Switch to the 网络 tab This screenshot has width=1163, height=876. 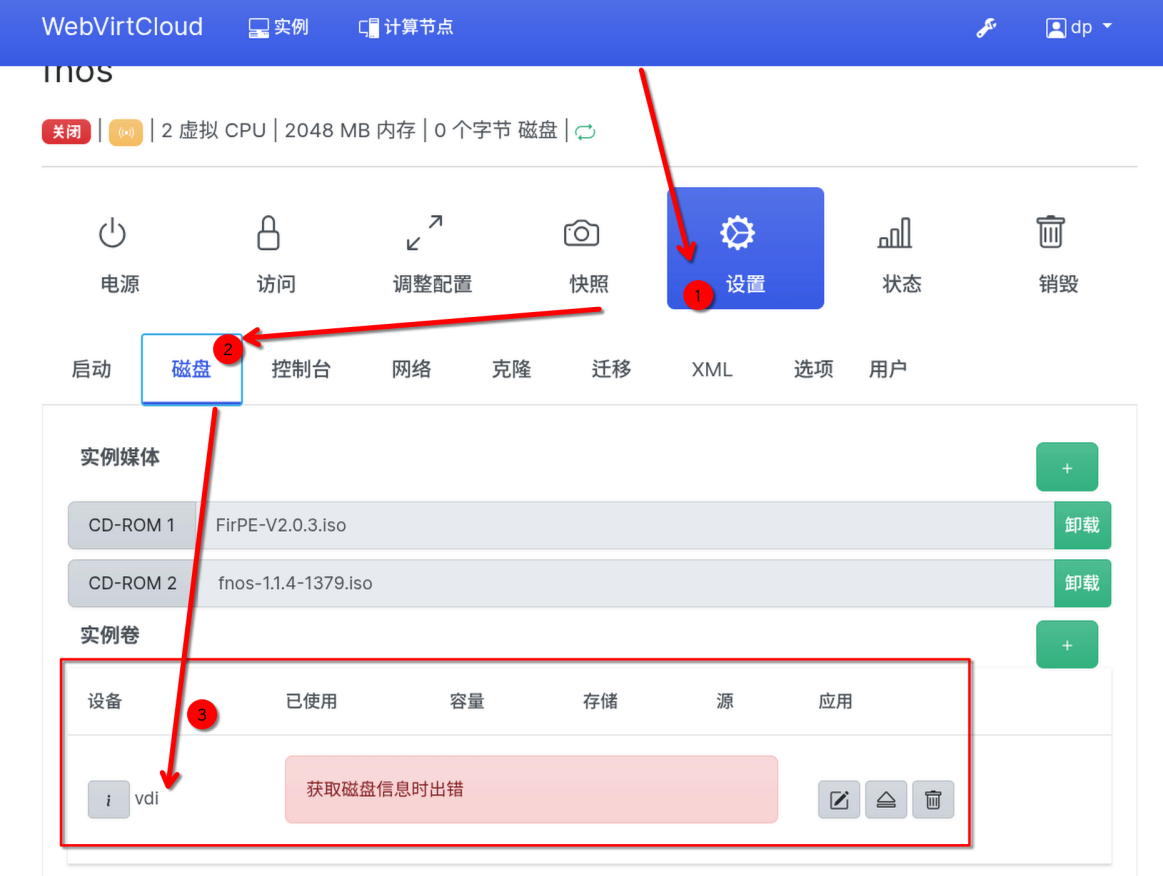pos(412,369)
